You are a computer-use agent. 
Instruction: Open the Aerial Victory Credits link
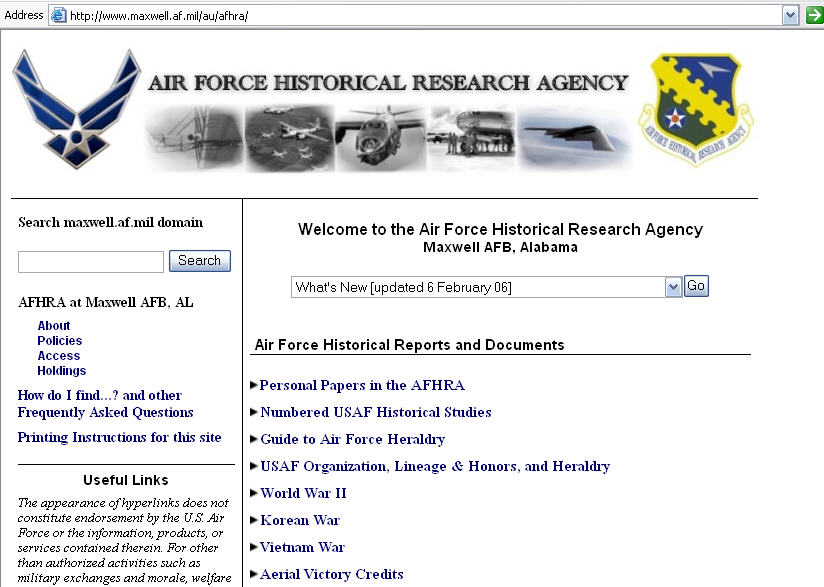click(x=332, y=574)
